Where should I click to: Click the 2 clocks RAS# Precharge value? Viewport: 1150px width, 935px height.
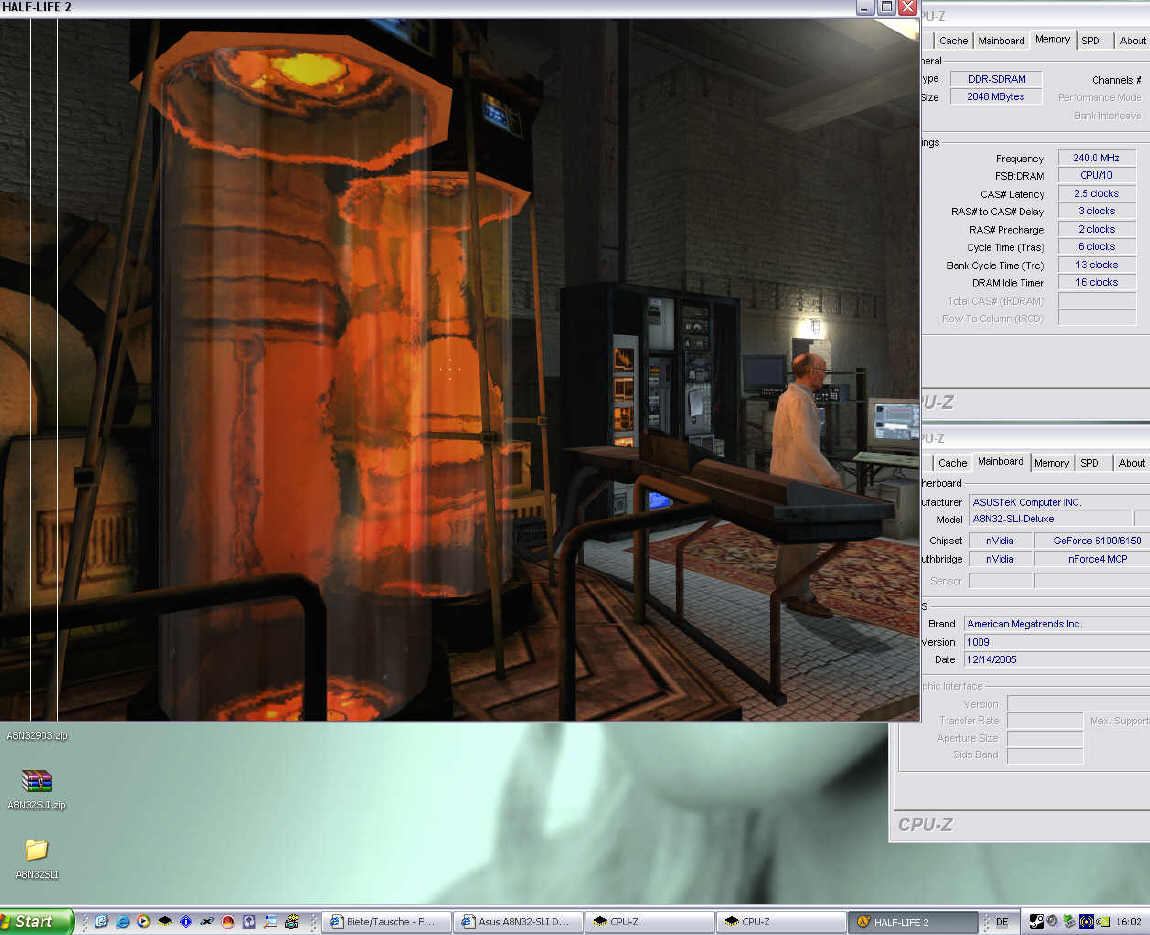1096,229
